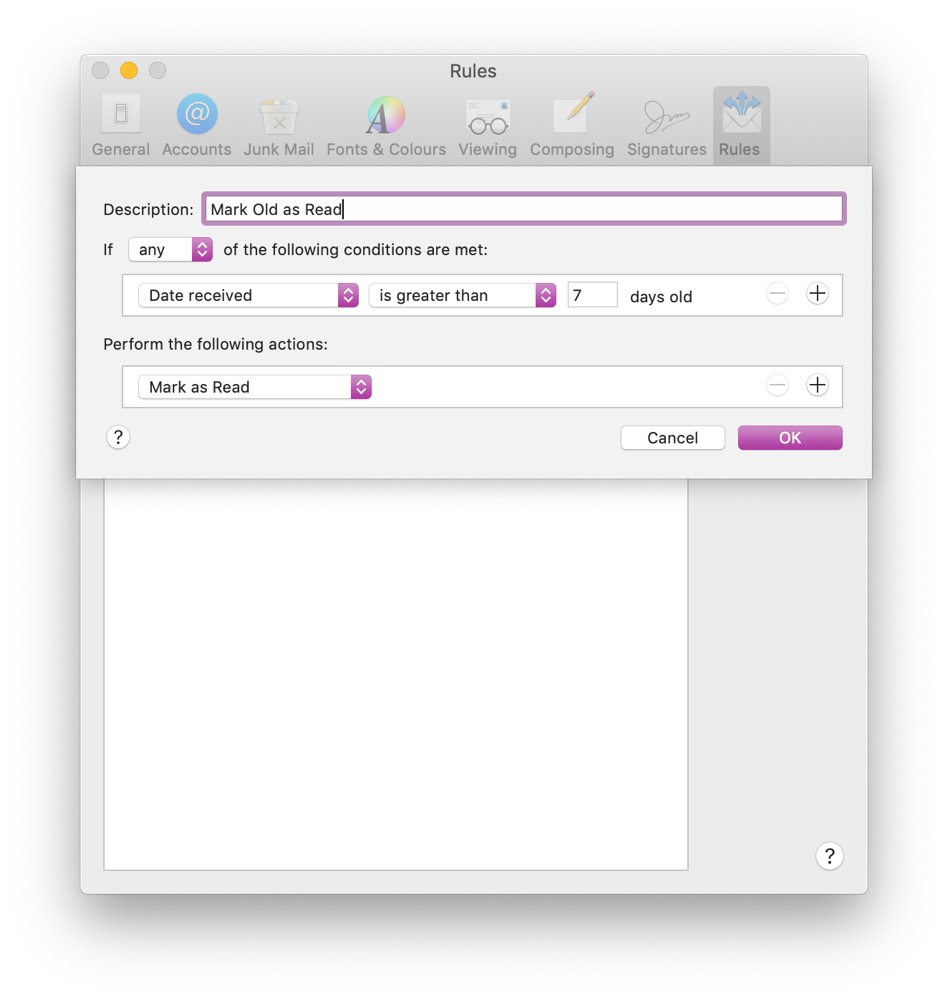
Task: Open the Date received criteria dropdown
Action: (x=248, y=295)
